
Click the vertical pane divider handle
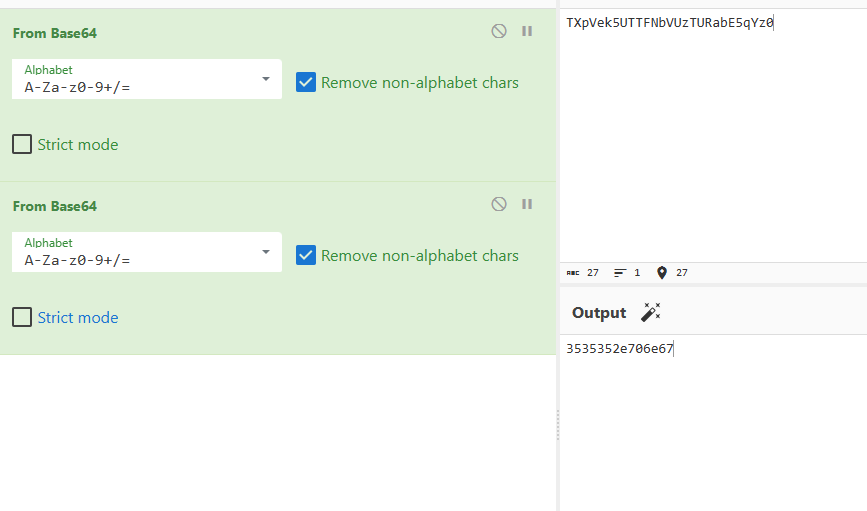[x=558, y=425]
